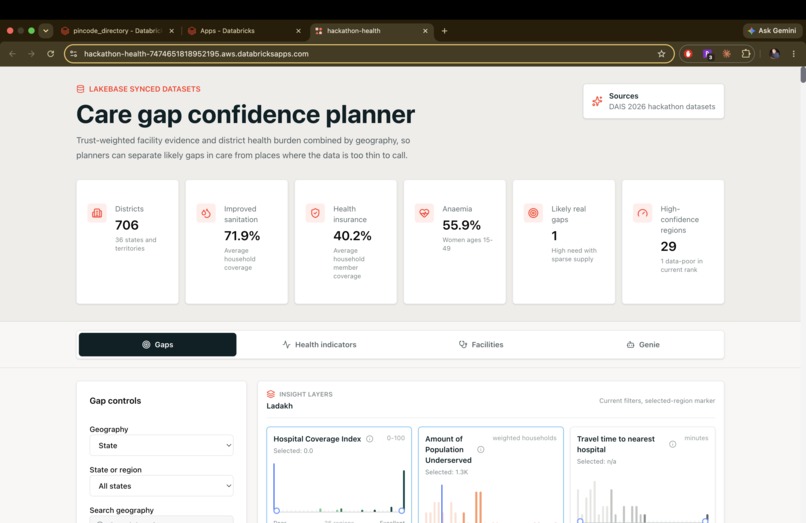
Task: Click the Amount of Population Underserved chart
Action: click(491, 475)
